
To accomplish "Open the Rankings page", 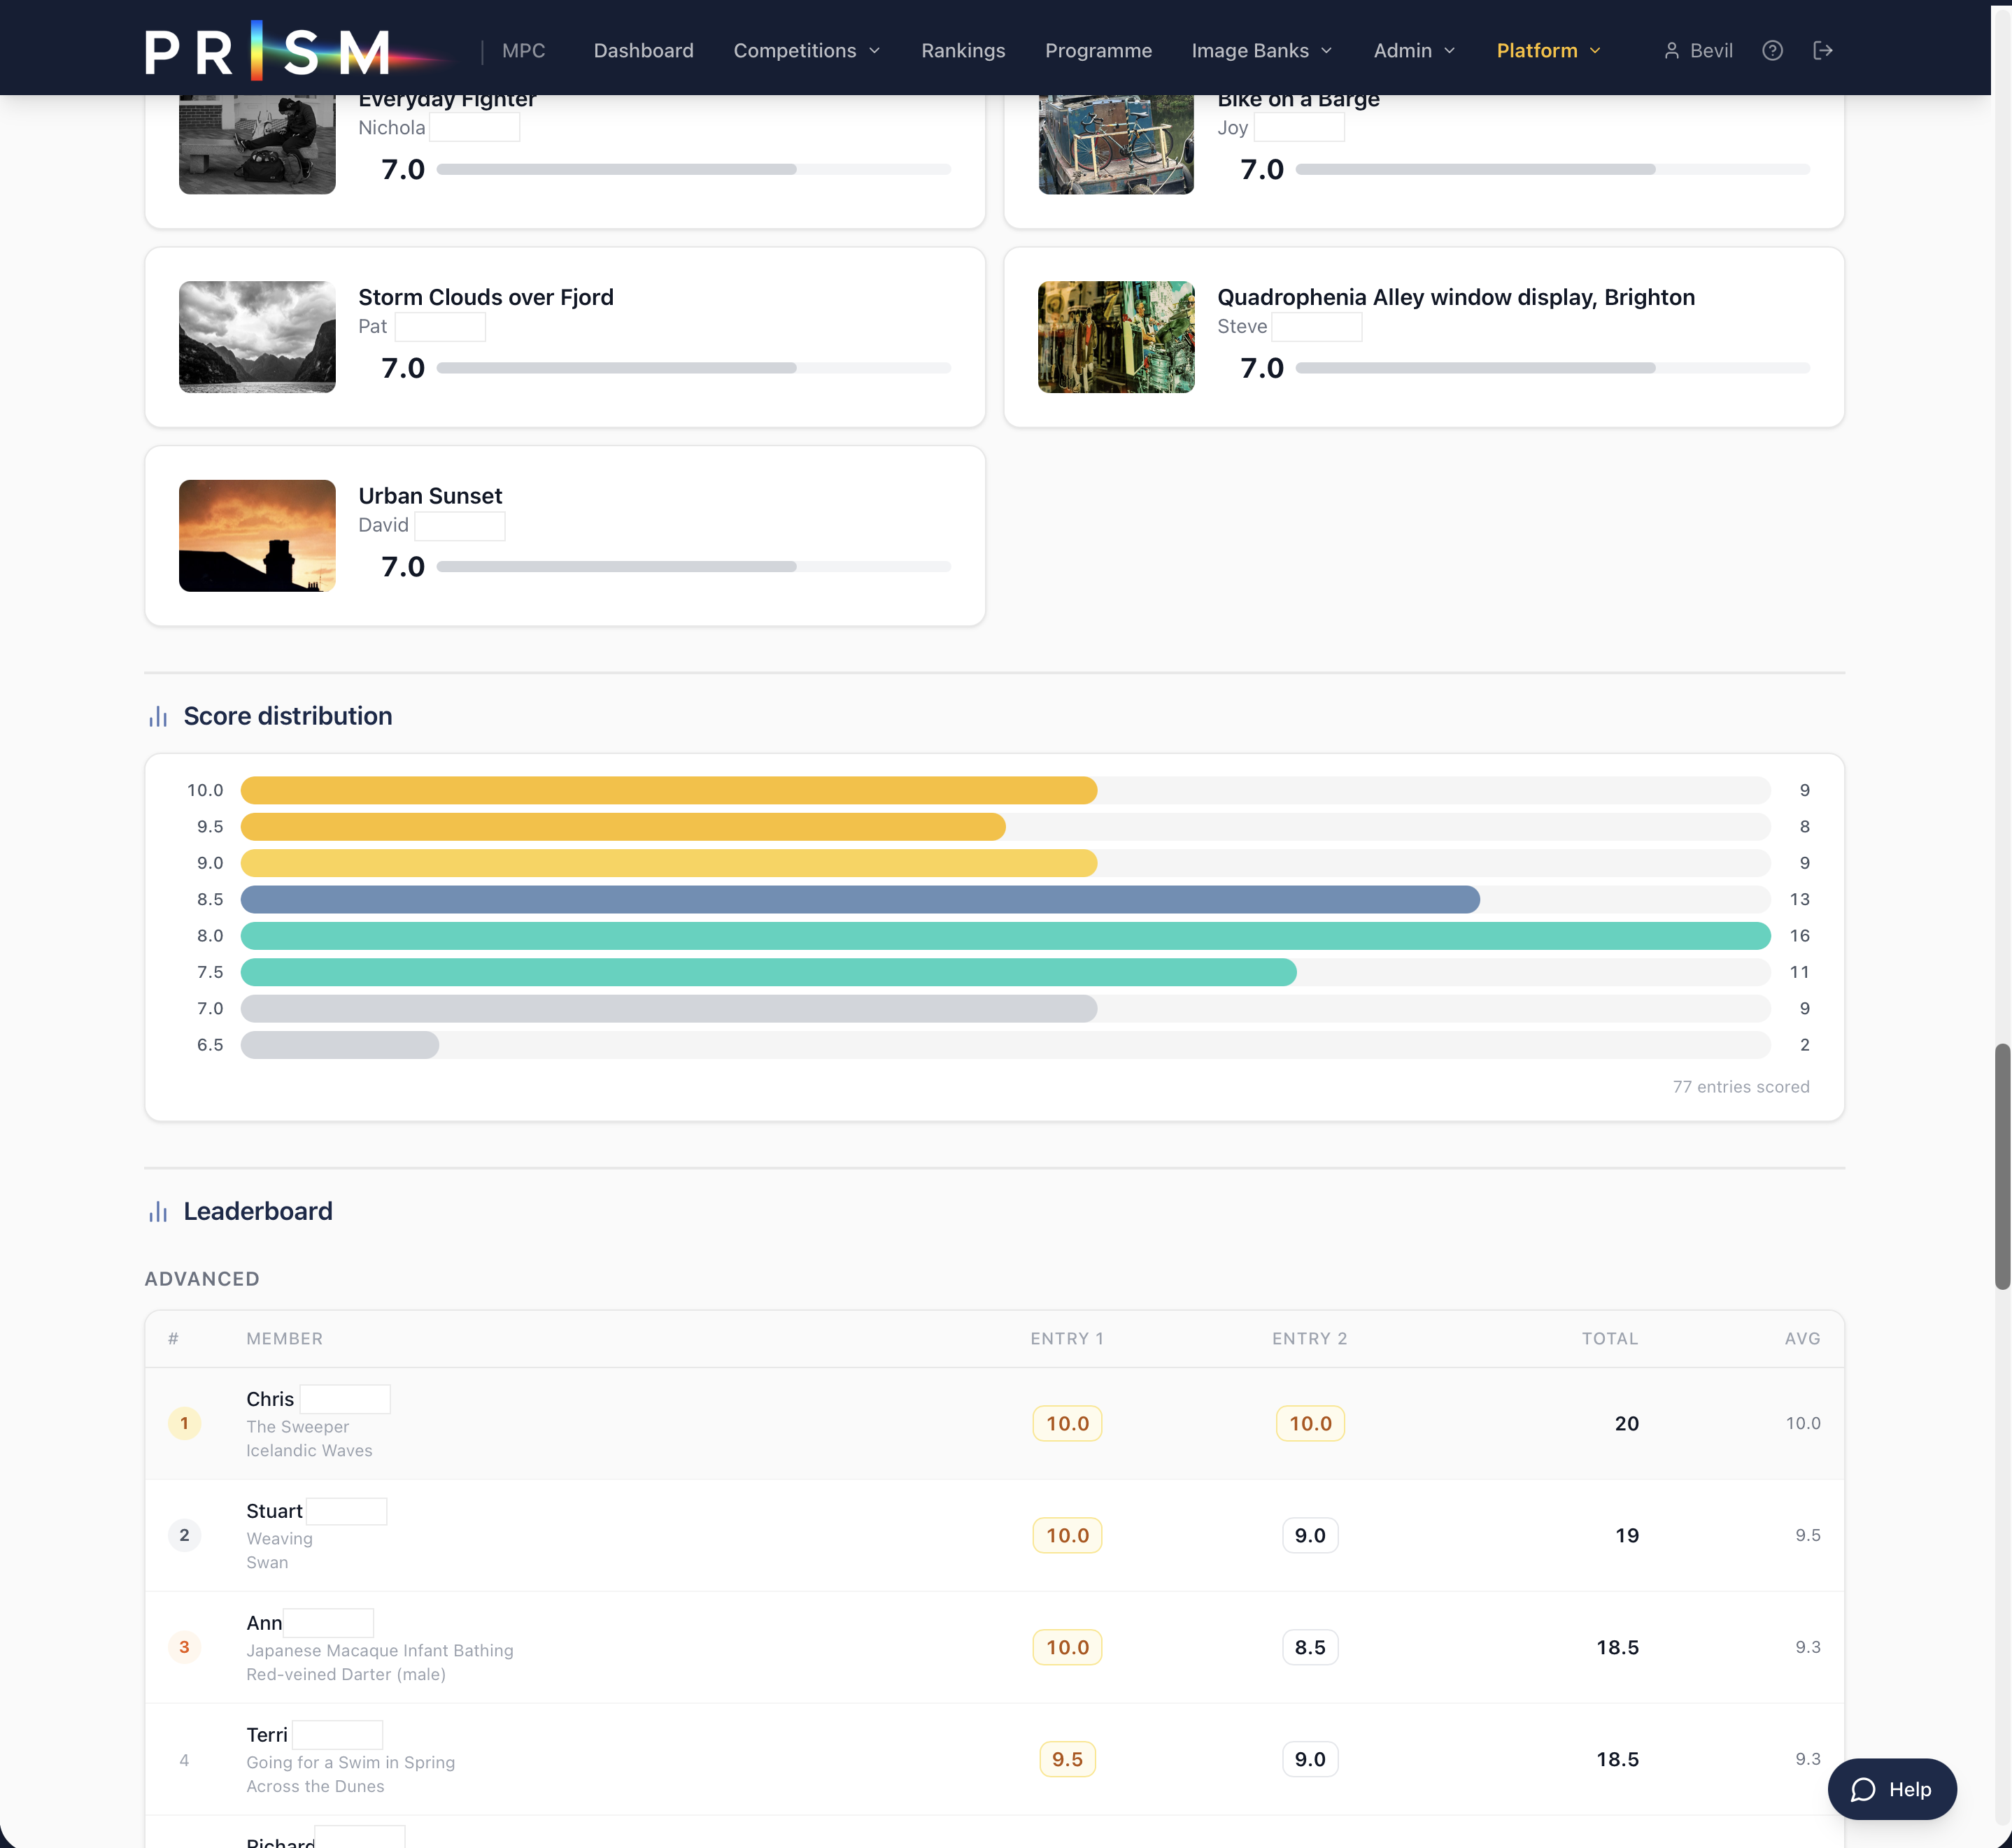I will (x=962, y=50).
